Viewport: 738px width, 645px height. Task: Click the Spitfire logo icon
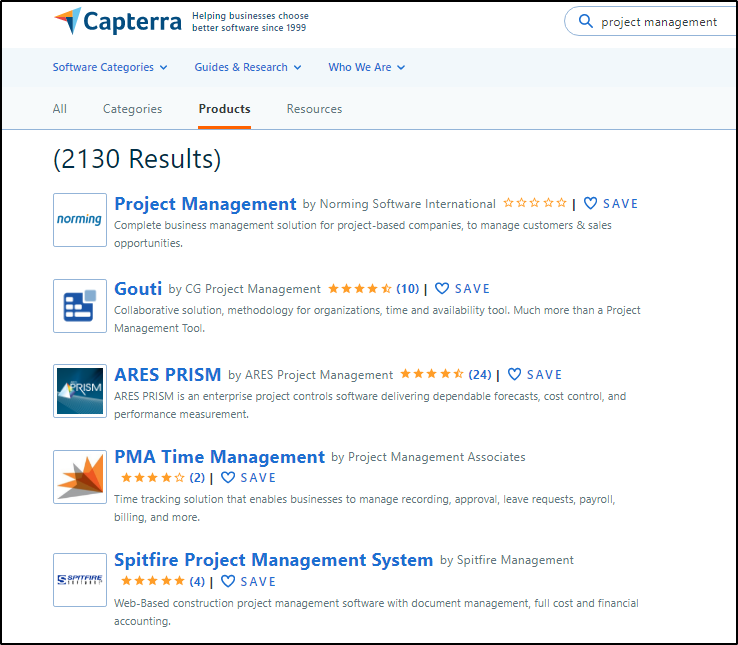click(x=80, y=579)
